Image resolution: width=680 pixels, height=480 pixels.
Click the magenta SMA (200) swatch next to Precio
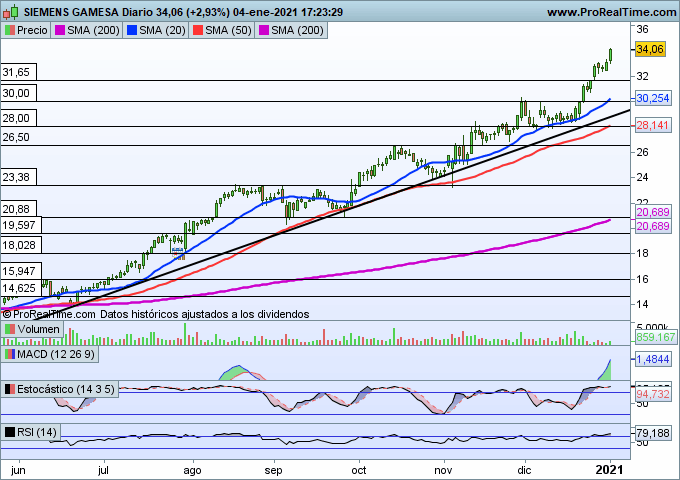point(60,30)
